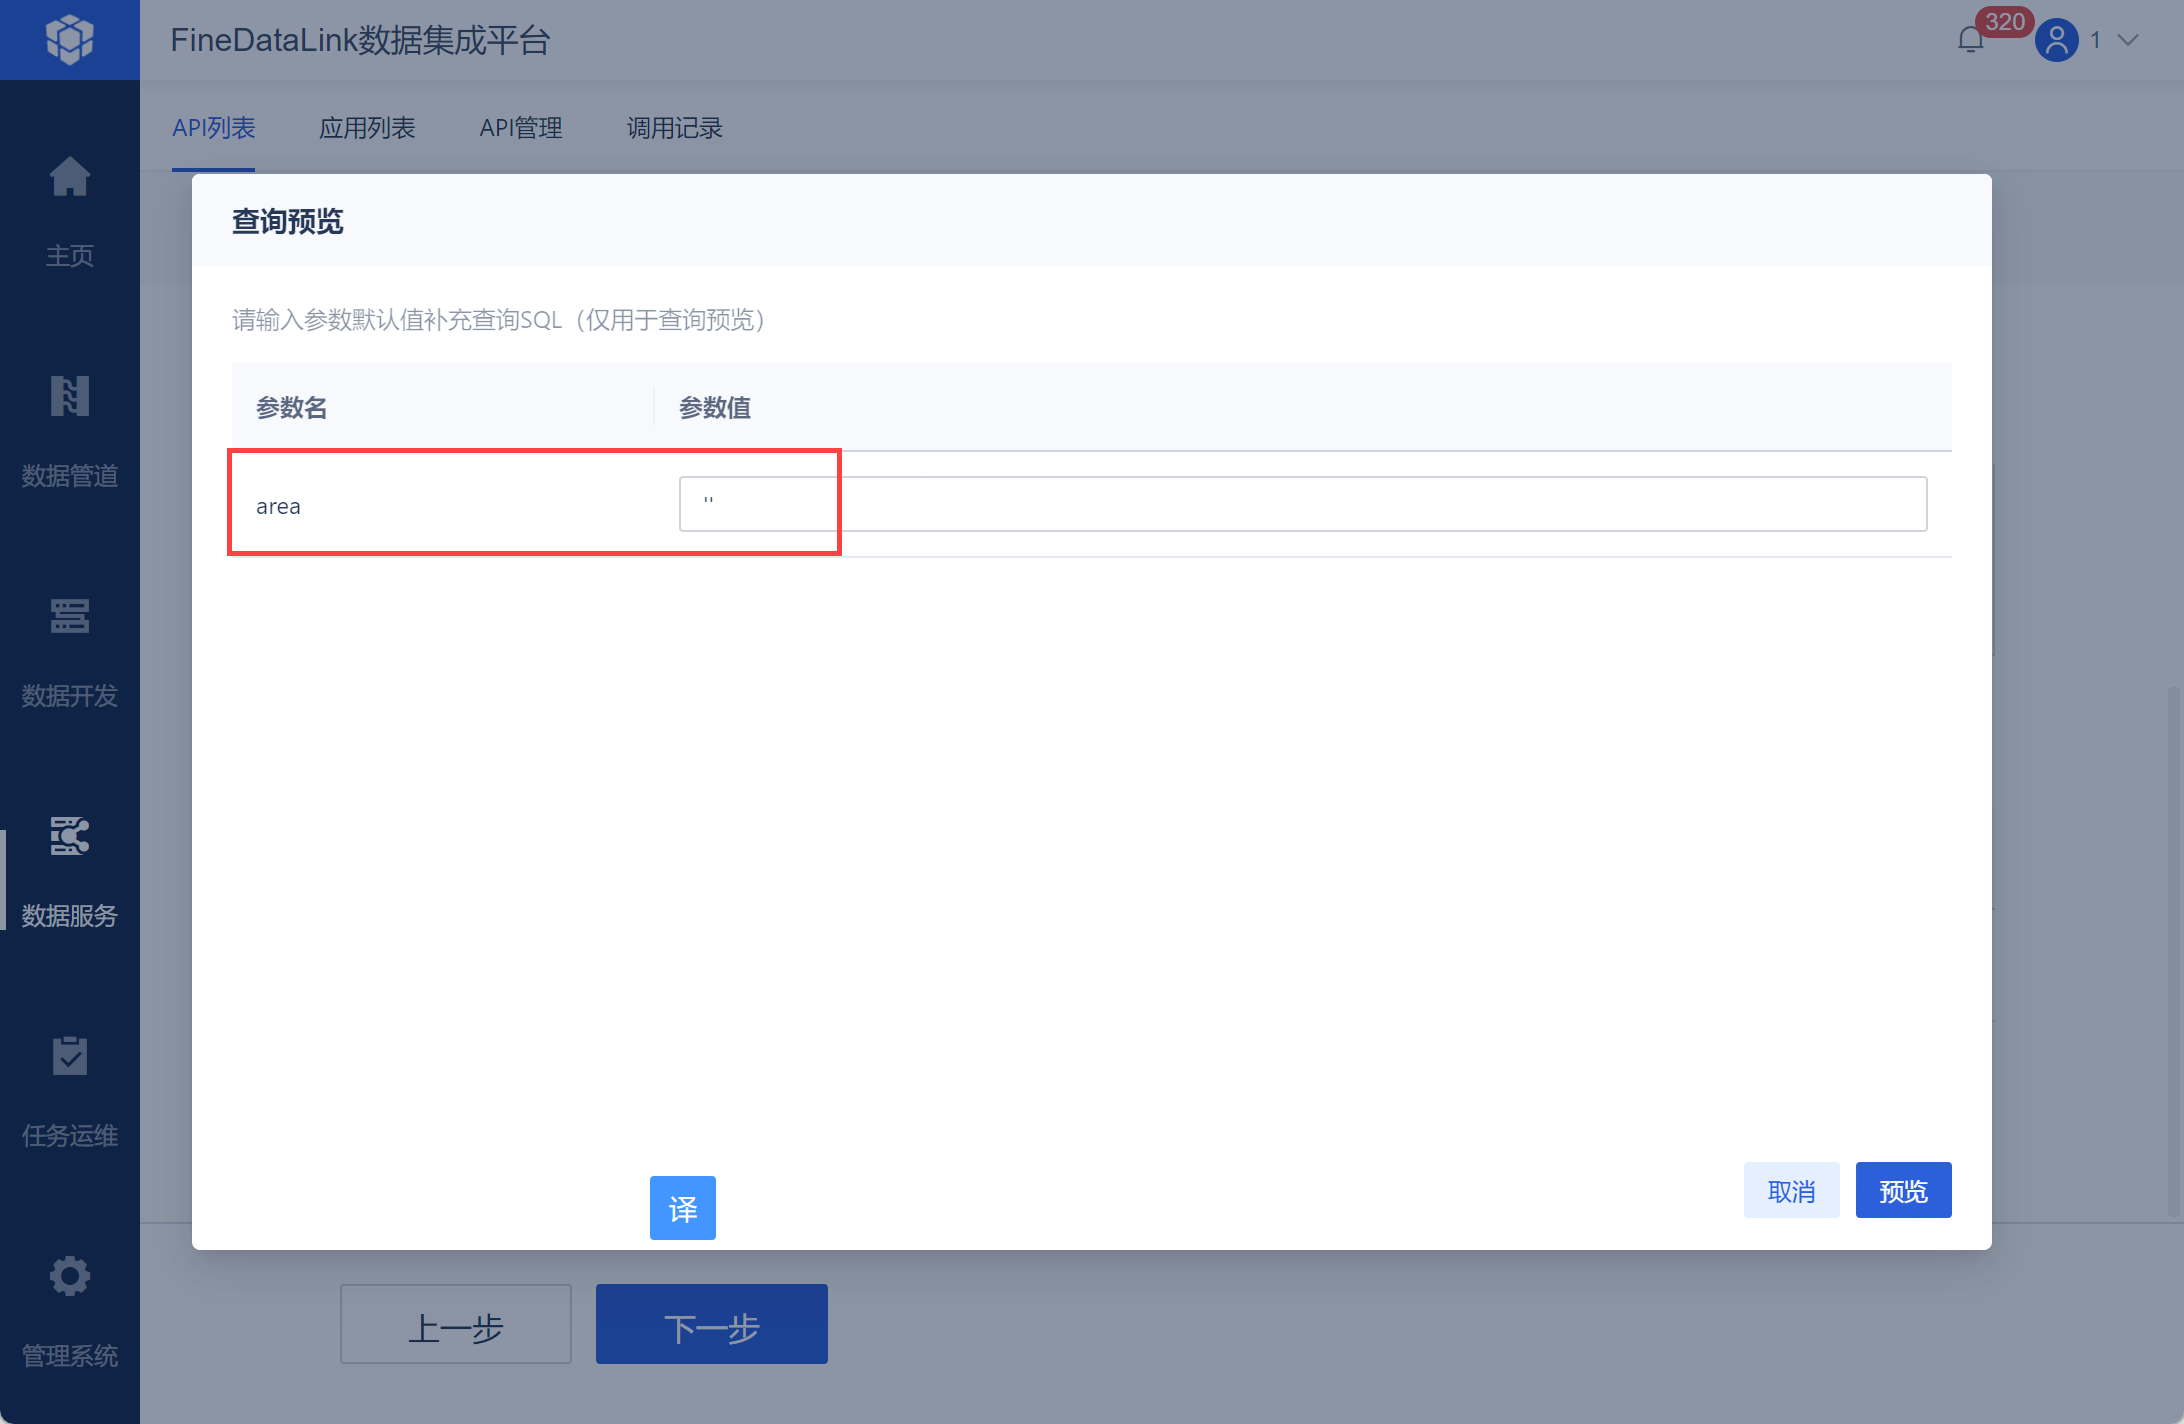Click the 上一步 button
Viewport: 2184px width, 1424px height.
point(455,1324)
